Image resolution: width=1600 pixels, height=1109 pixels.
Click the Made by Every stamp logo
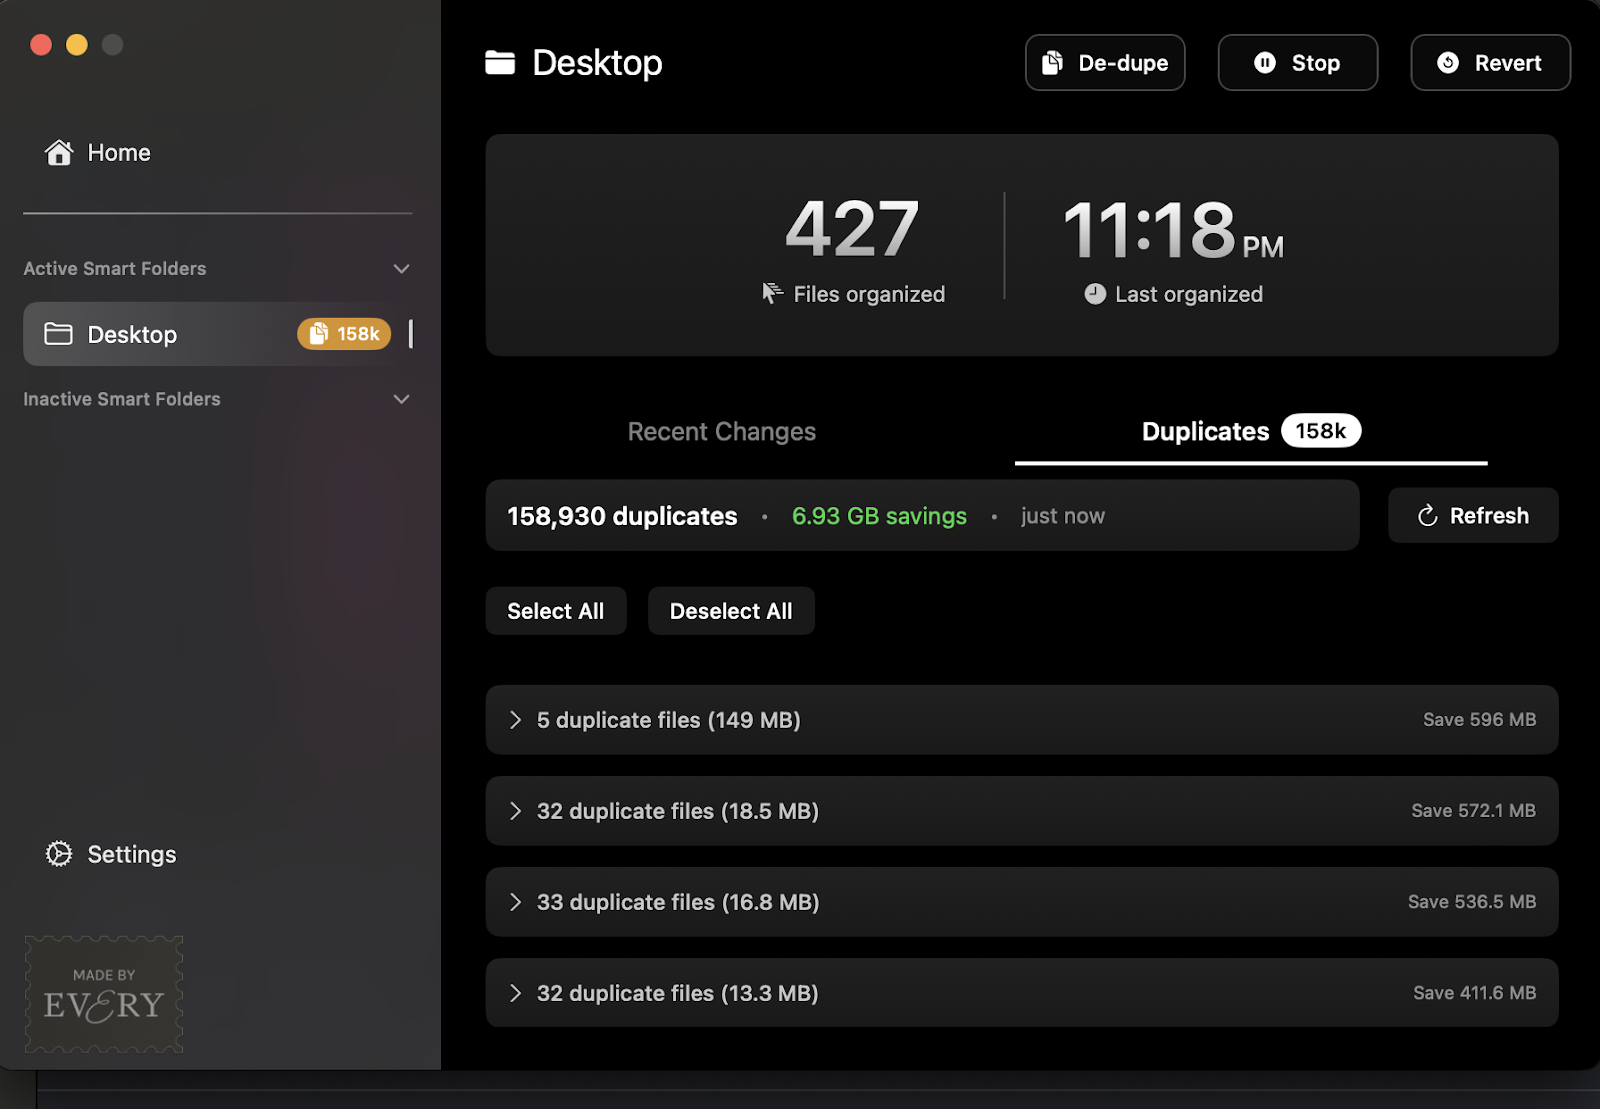pos(103,994)
